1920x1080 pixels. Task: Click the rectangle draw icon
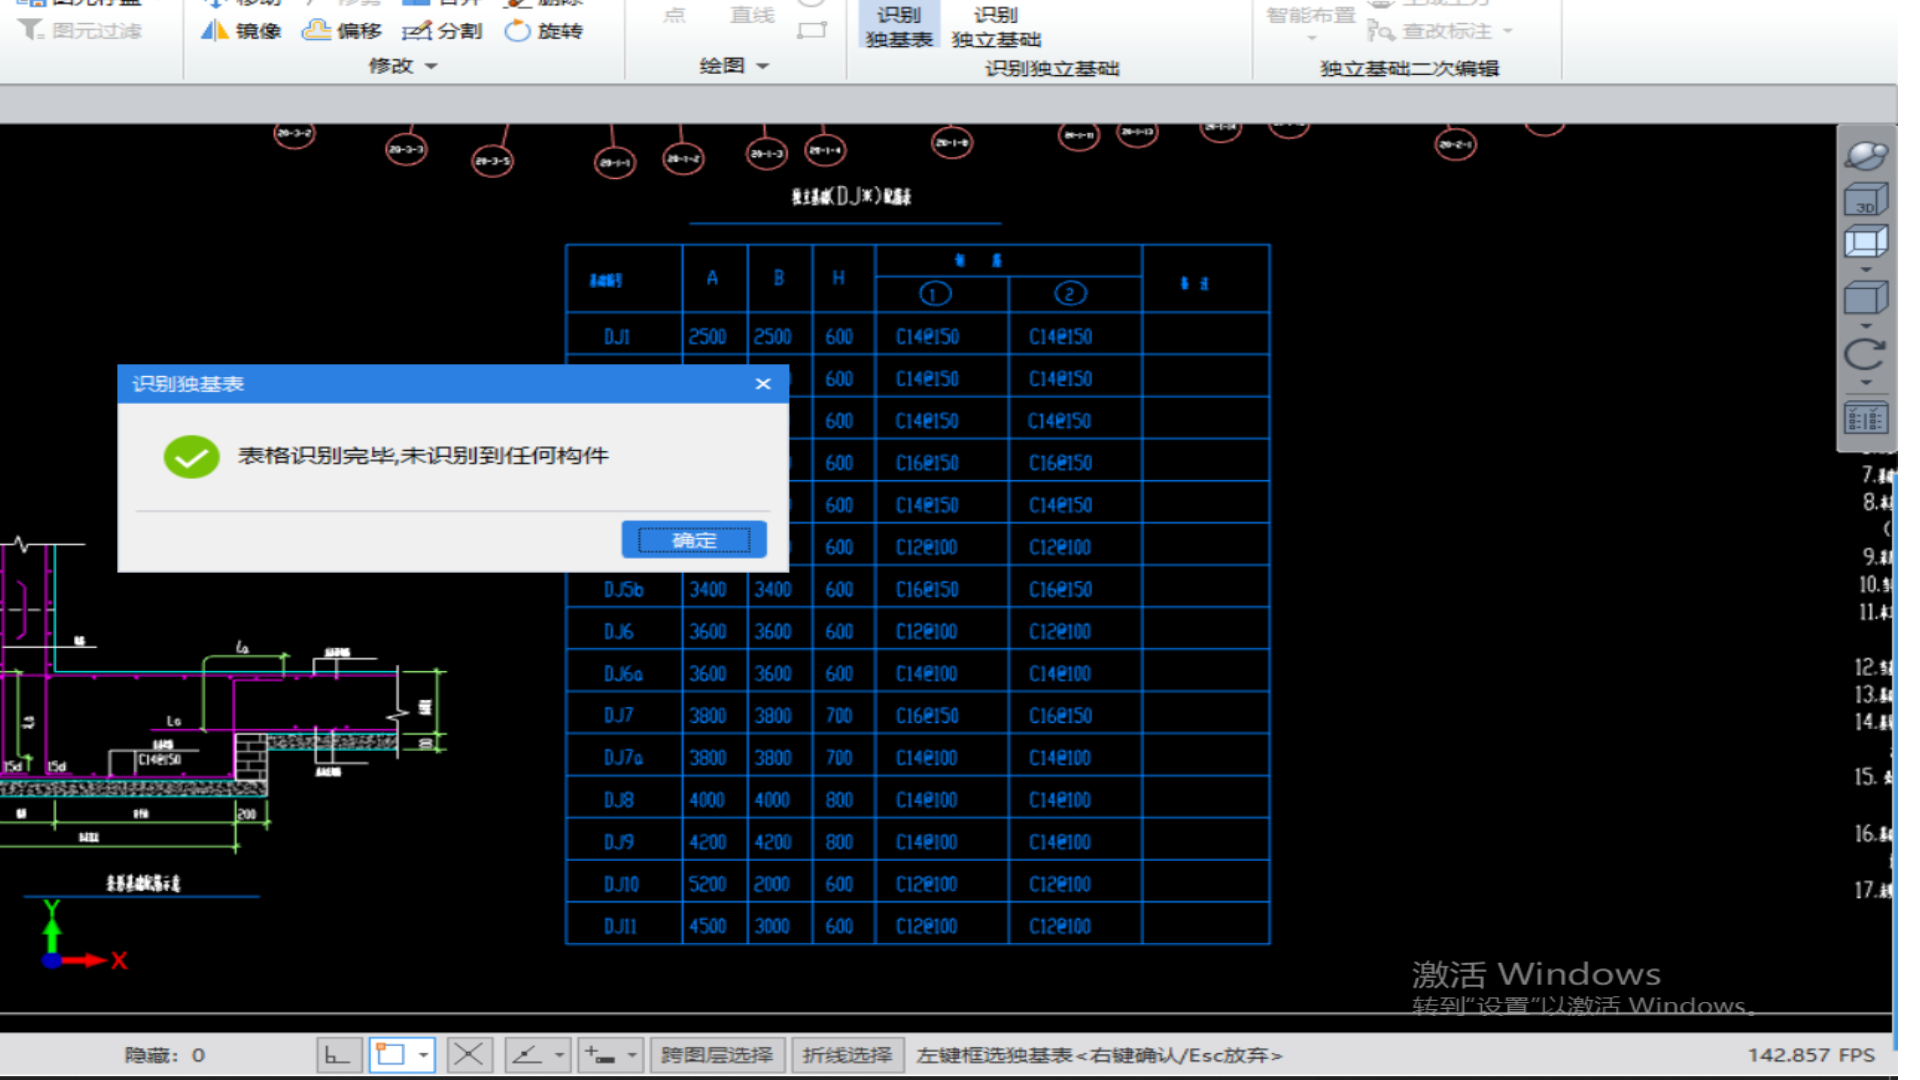tap(812, 31)
